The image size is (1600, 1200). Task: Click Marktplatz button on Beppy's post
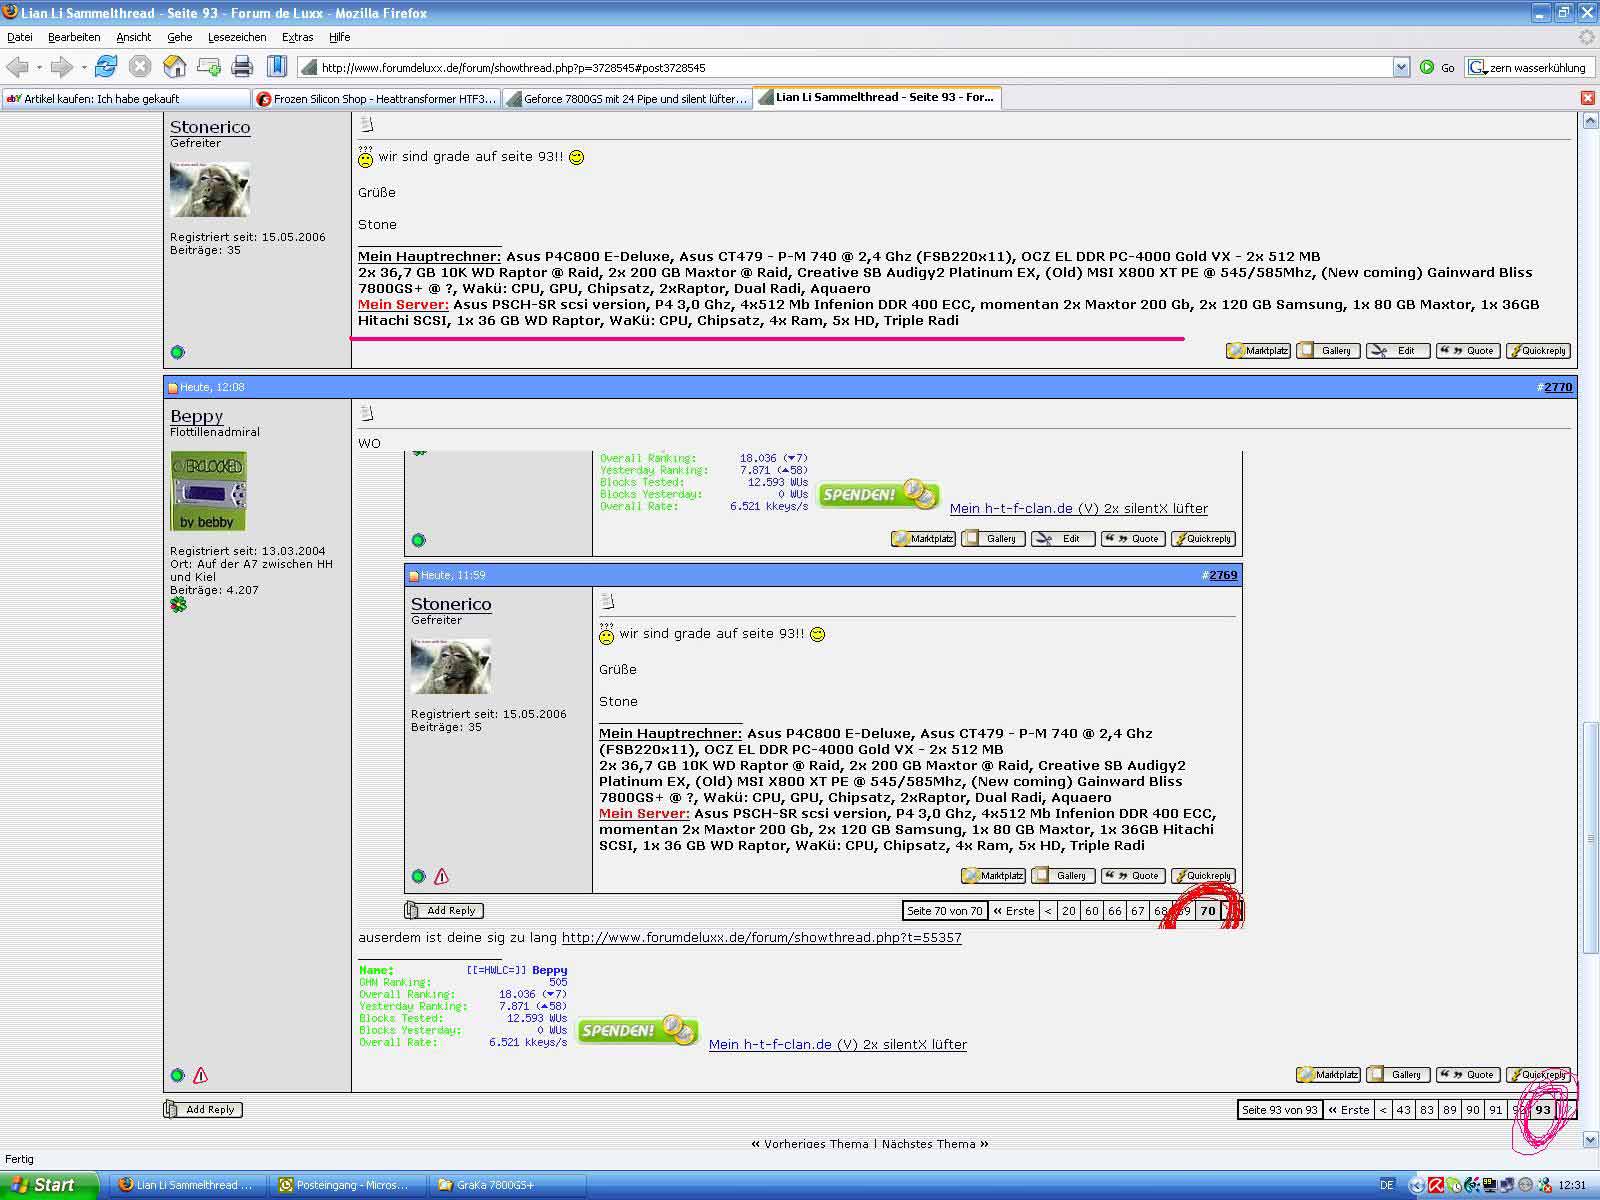point(1329,1075)
